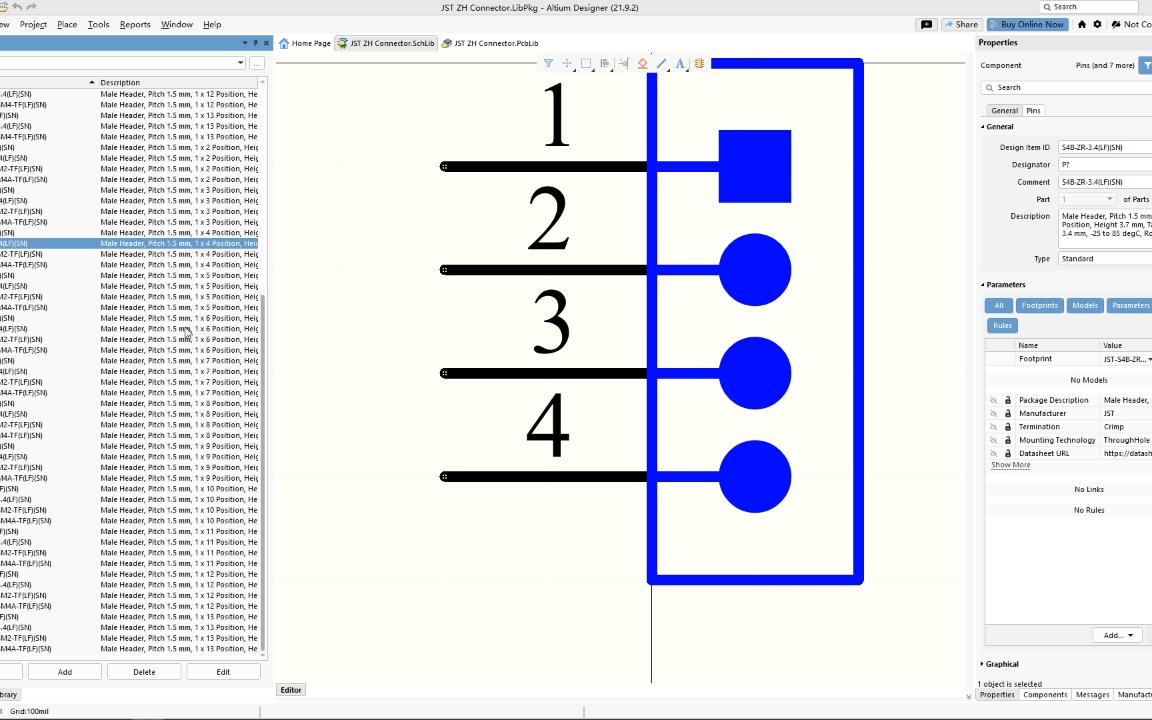1152x720 pixels.
Task: Toggle lock on Package Description parameter
Action: click(1008, 400)
